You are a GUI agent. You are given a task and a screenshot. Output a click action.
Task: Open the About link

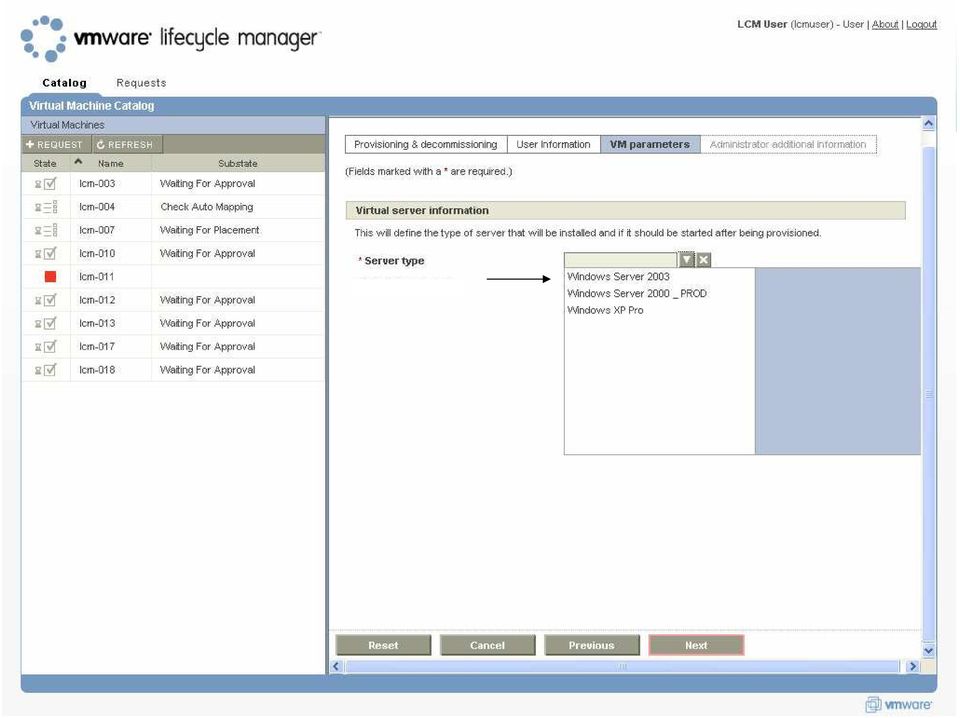point(885,24)
